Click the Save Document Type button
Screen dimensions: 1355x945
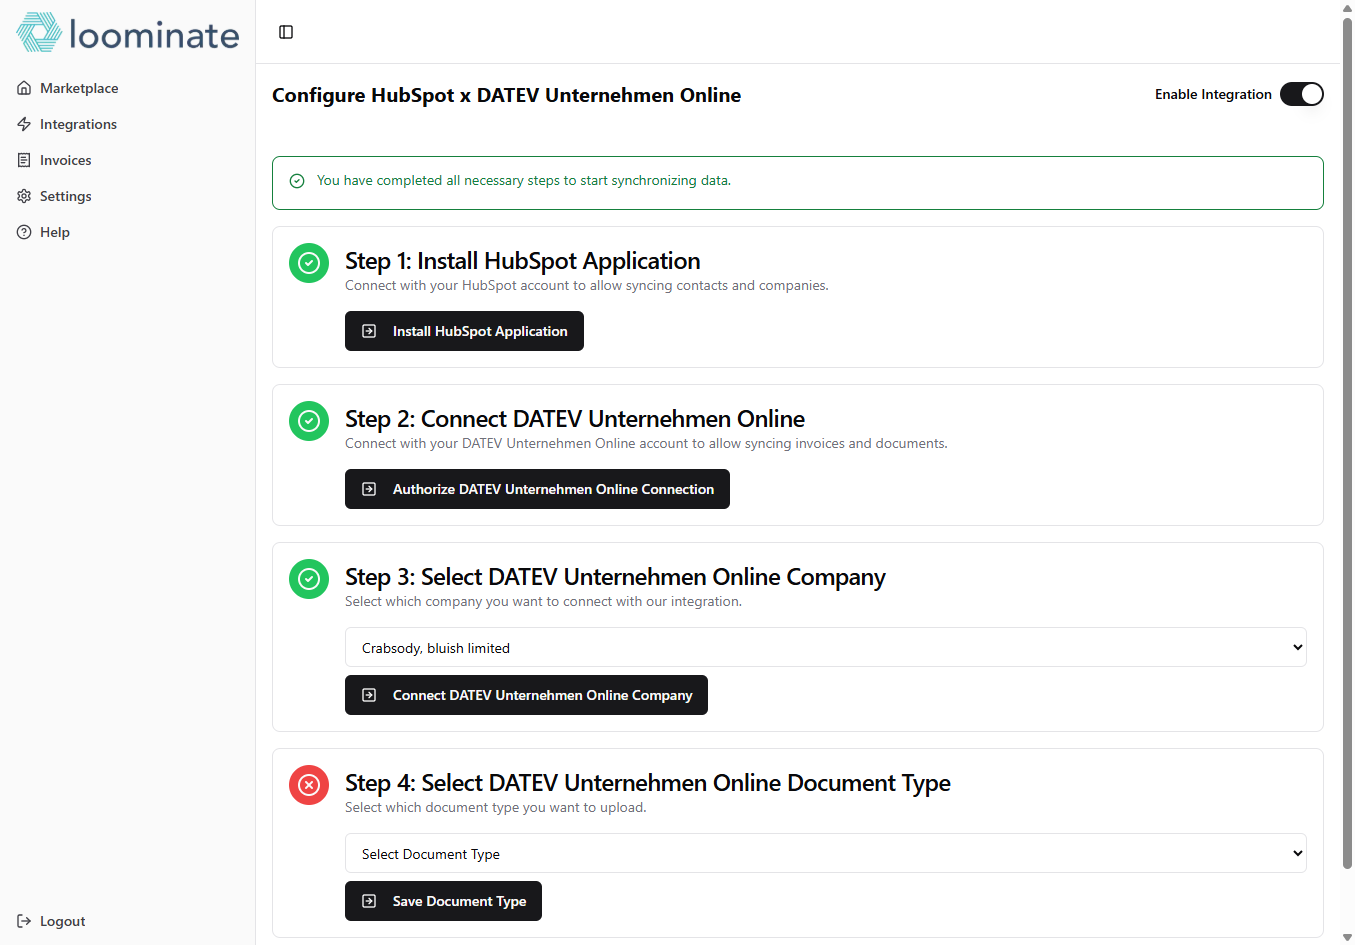click(443, 901)
